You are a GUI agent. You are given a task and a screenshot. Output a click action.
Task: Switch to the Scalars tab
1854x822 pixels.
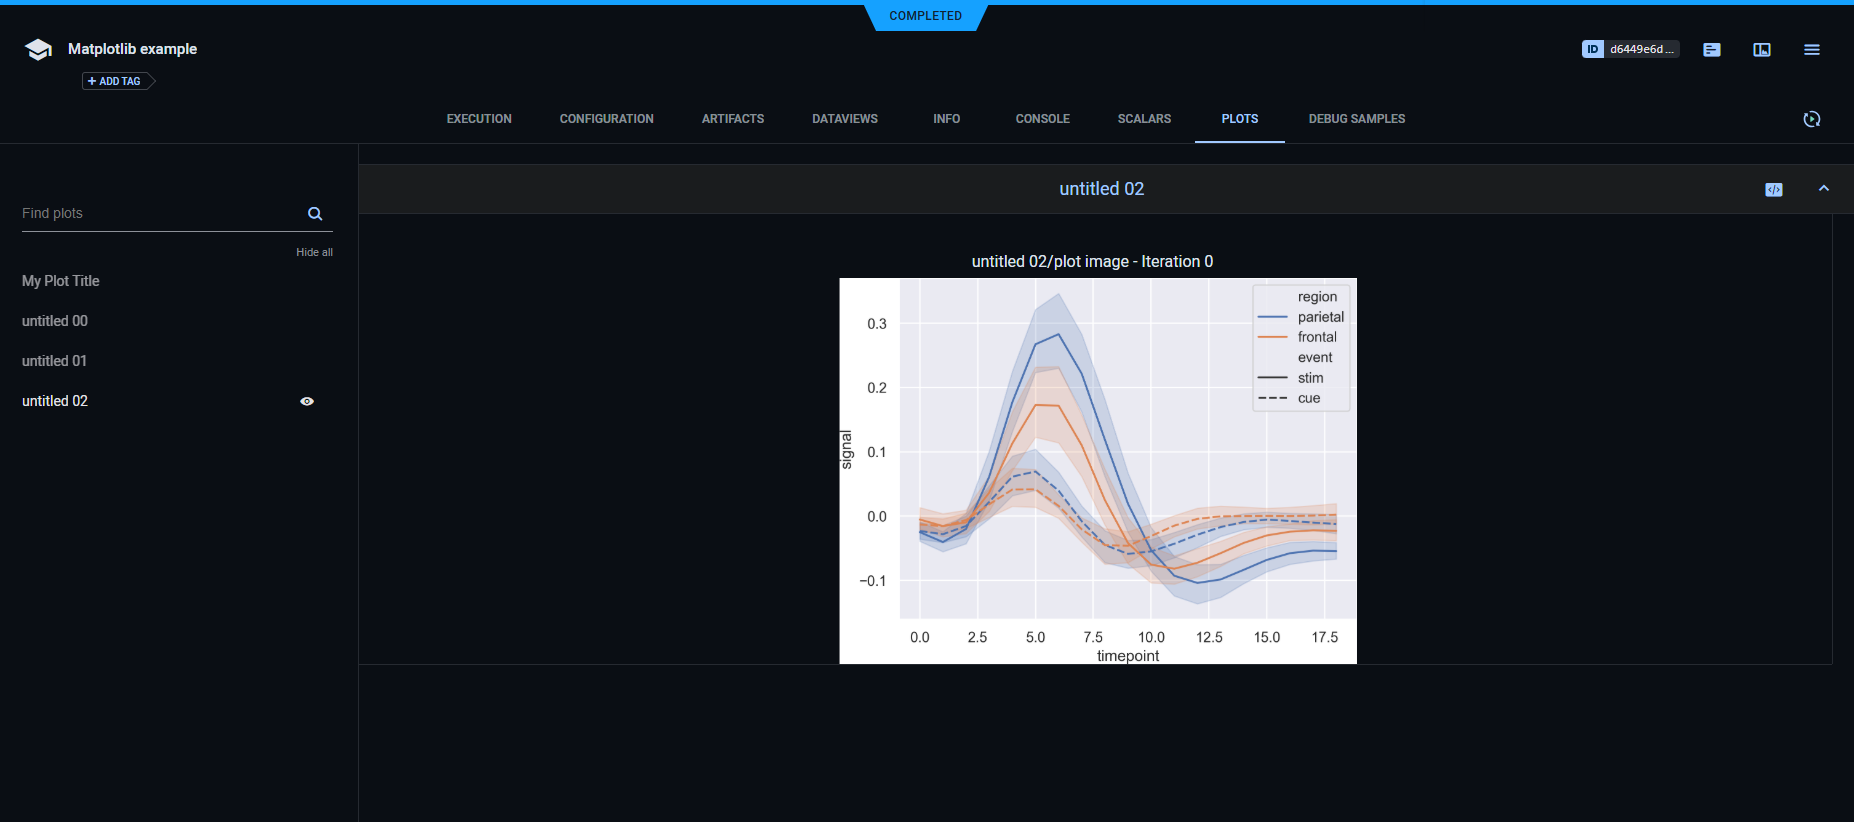coord(1144,119)
